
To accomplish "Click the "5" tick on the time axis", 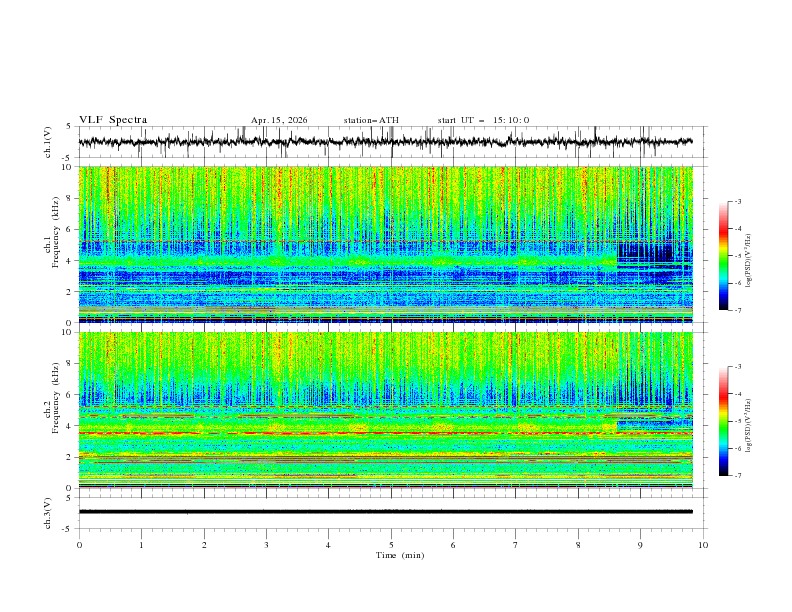I will (391, 545).
